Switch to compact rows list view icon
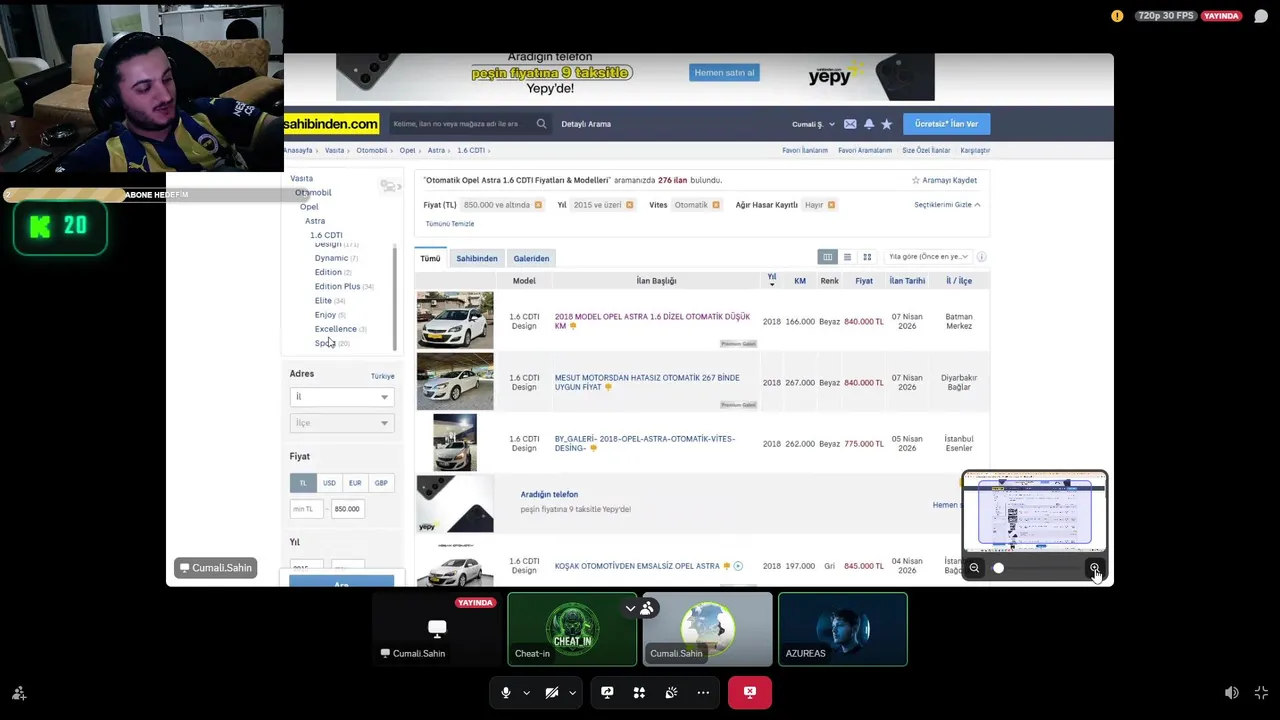This screenshot has width=1280, height=720. (x=847, y=257)
